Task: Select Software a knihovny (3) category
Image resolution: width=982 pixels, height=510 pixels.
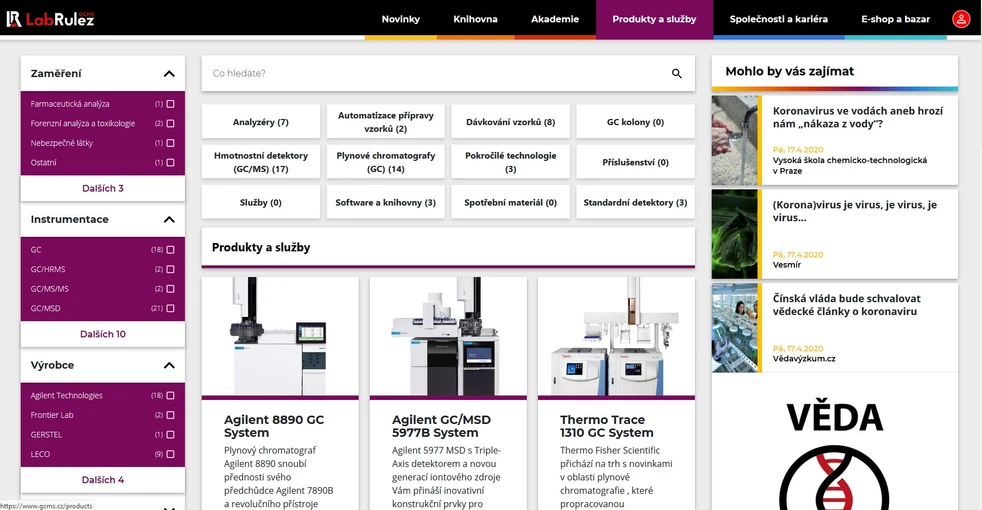Action: coord(386,202)
